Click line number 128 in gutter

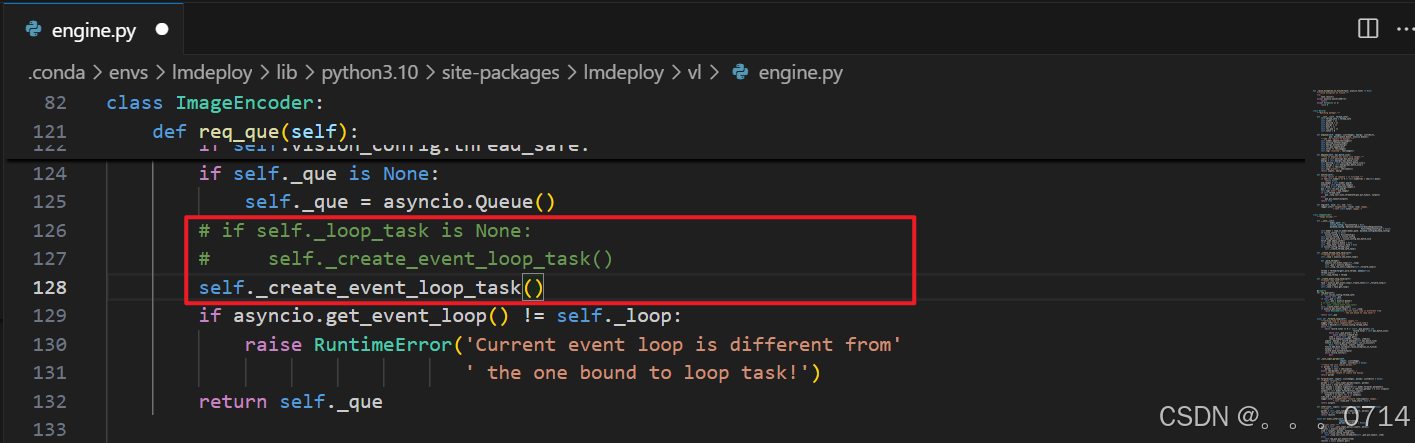coord(50,288)
